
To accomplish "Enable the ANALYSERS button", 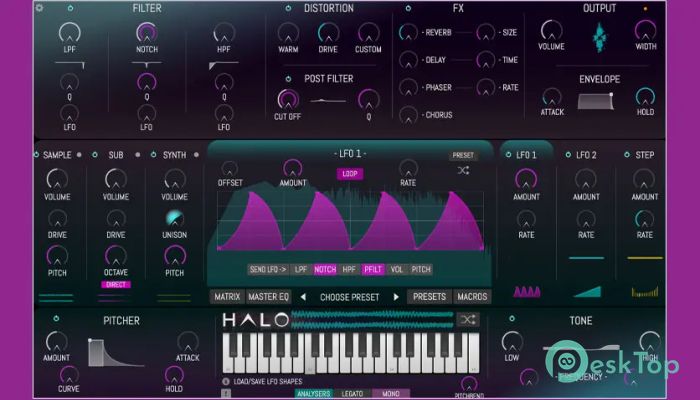I will pyautogui.click(x=313, y=394).
